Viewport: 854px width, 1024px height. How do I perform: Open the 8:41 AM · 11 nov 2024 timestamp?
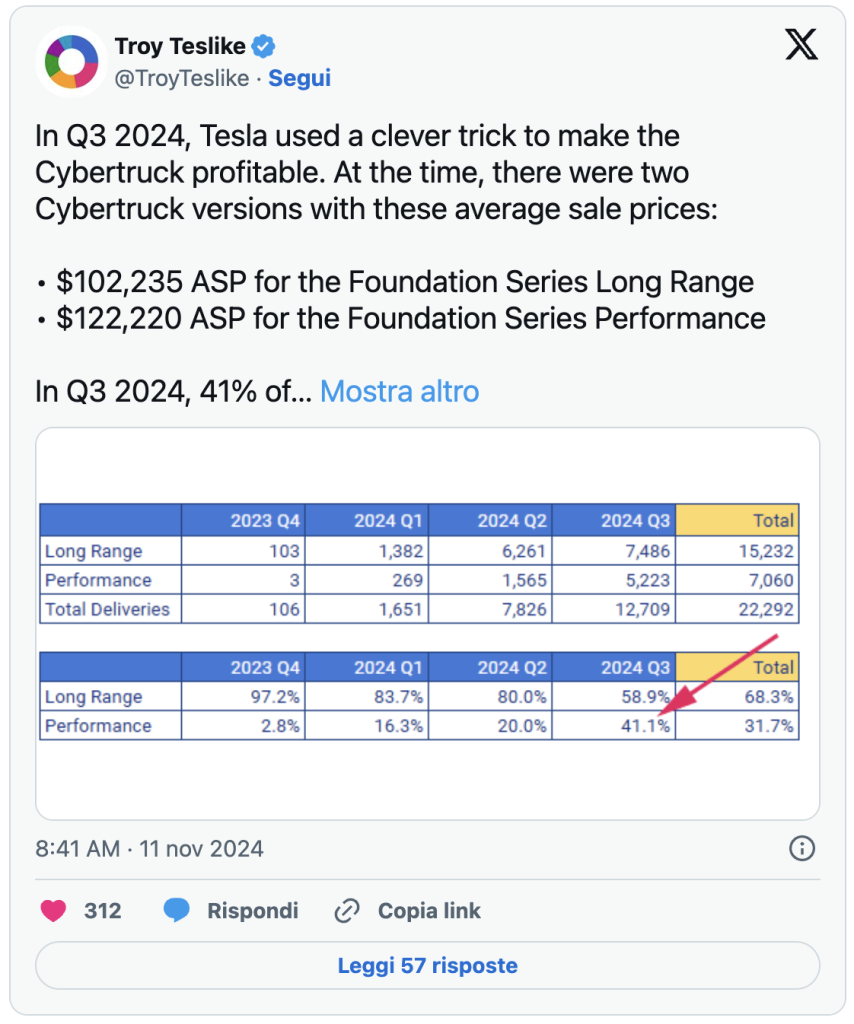pyautogui.click(x=150, y=848)
